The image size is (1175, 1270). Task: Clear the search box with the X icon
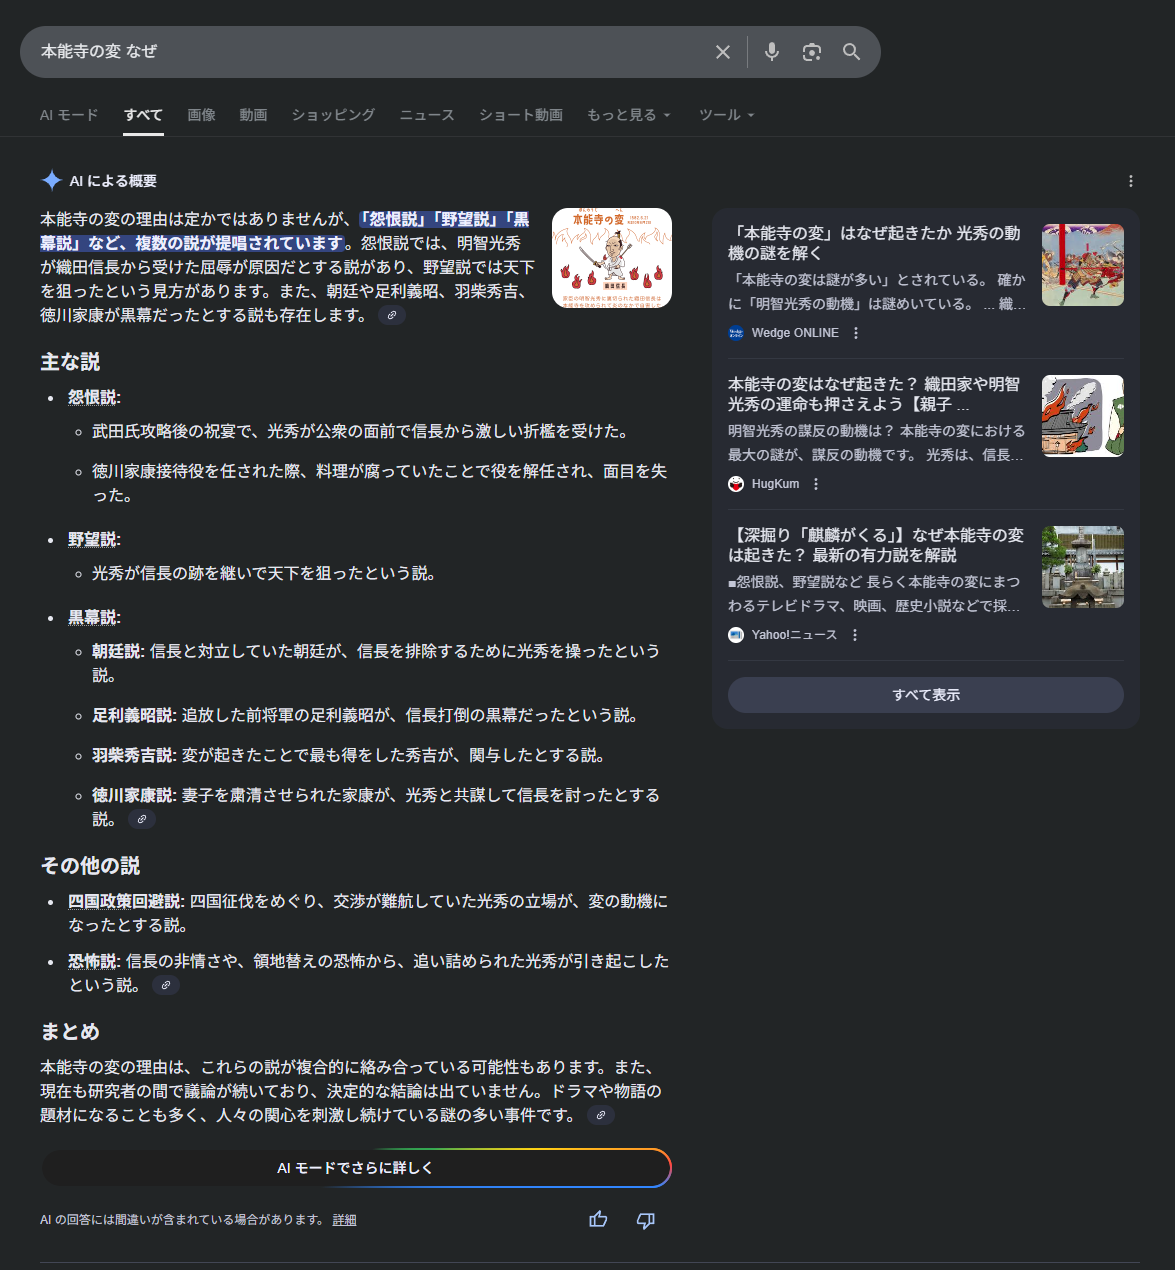[x=722, y=52]
